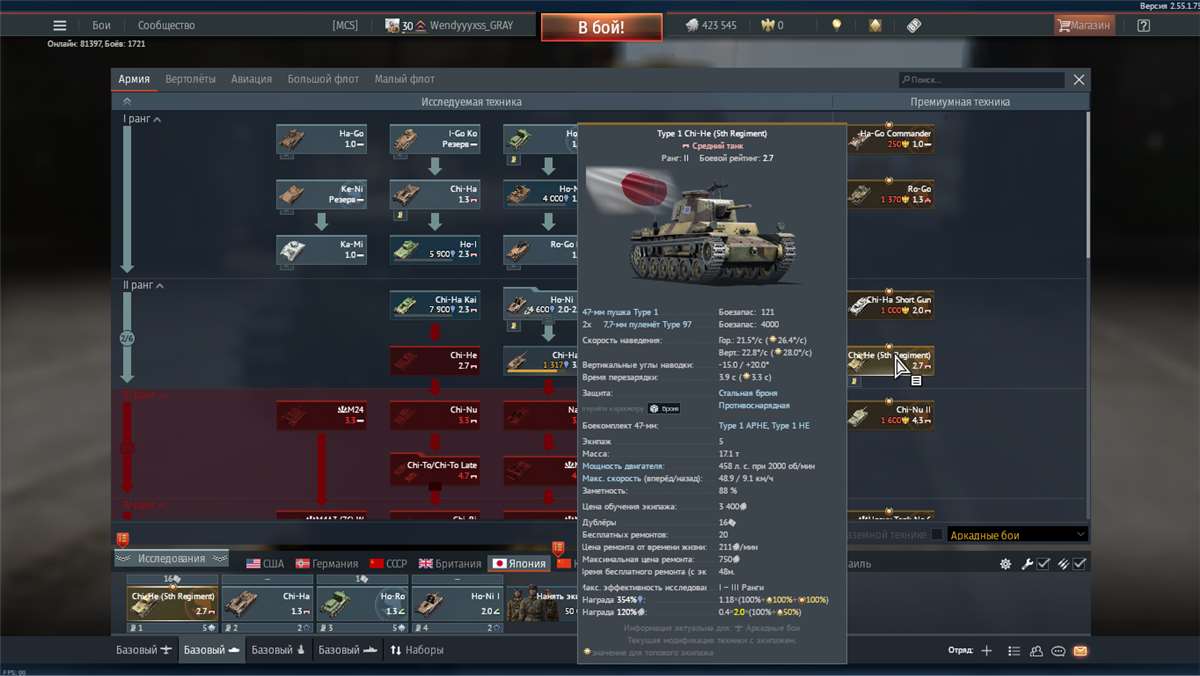The height and width of the screenshot is (676, 1200).
Task: Open the lightbulb hints icon
Action: (837, 25)
